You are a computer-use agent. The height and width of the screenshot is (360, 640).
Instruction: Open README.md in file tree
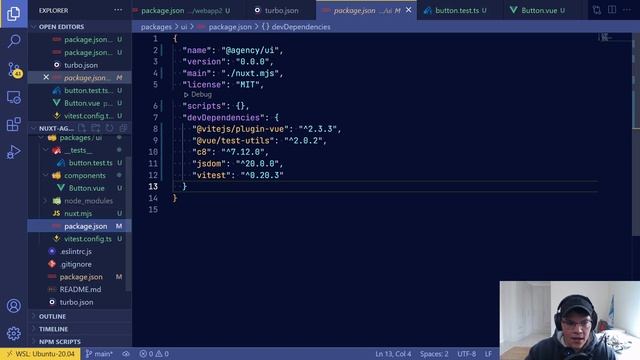[80, 289]
